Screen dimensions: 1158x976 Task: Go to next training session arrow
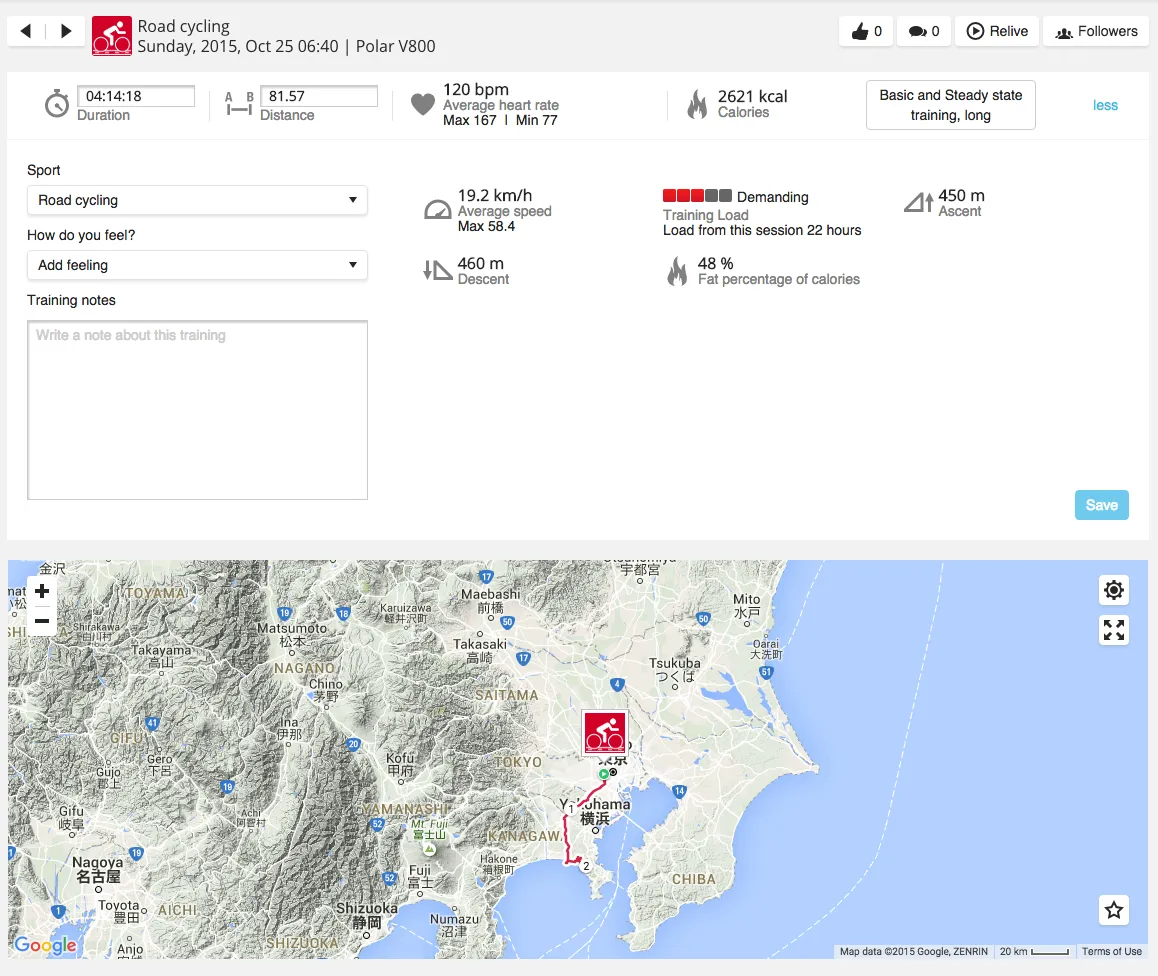(x=66, y=31)
